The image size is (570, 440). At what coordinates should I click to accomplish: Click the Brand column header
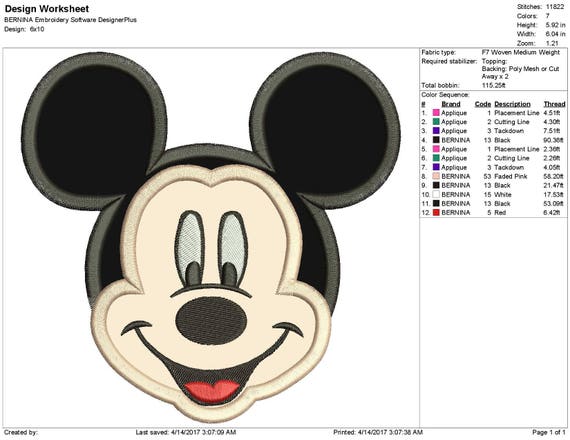point(451,104)
